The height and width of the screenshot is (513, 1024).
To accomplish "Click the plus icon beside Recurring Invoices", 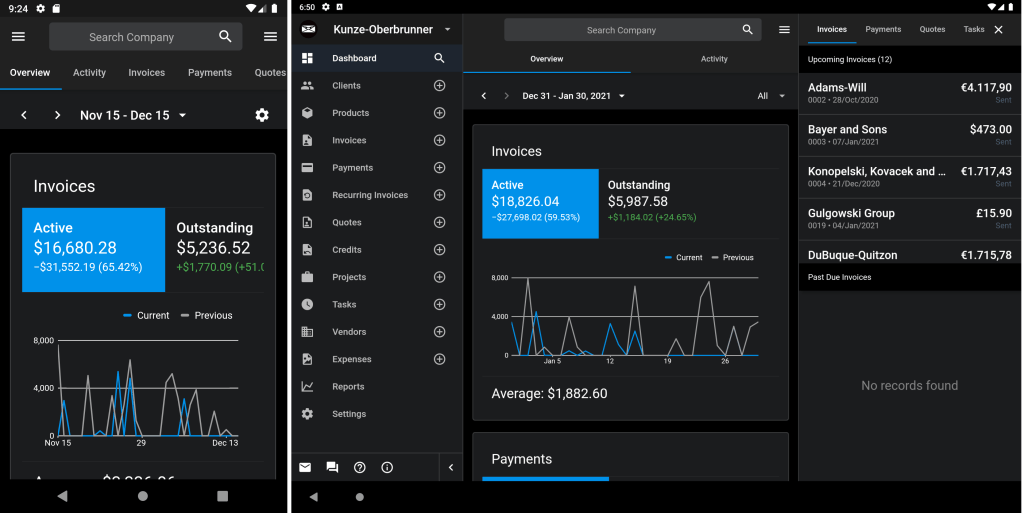I will [439, 195].
